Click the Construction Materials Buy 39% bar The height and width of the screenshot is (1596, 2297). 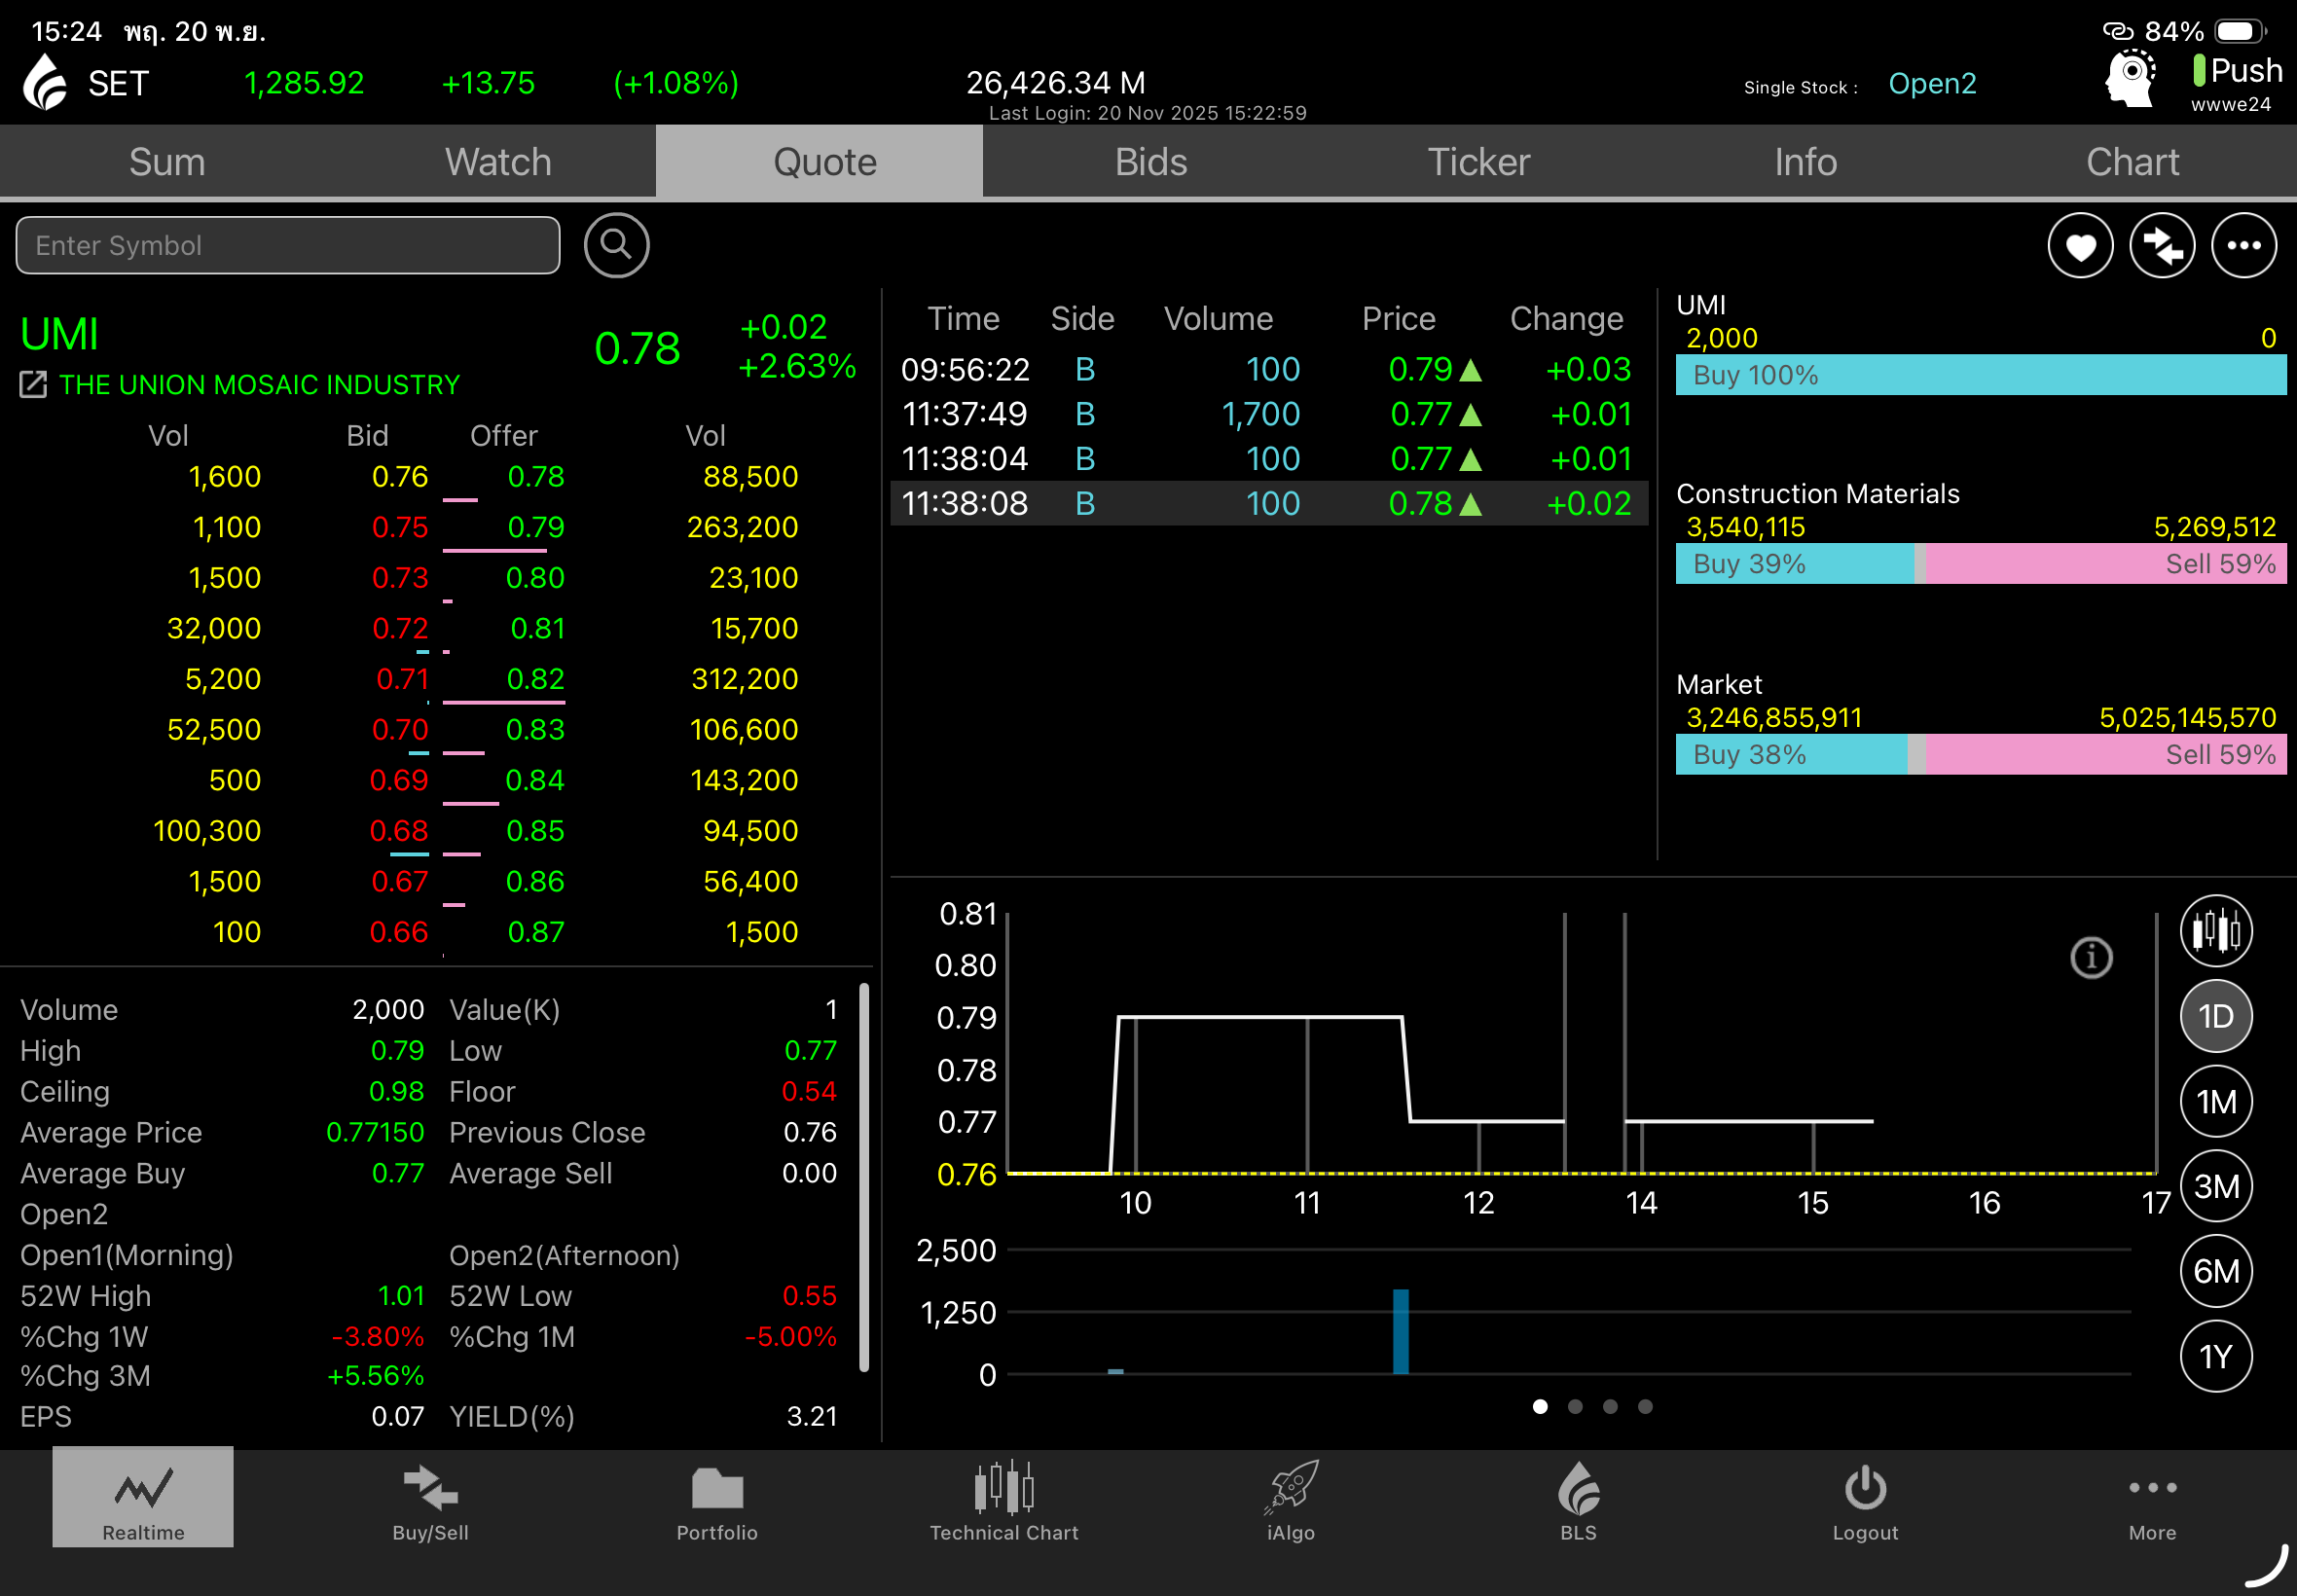pos(1793,564)
